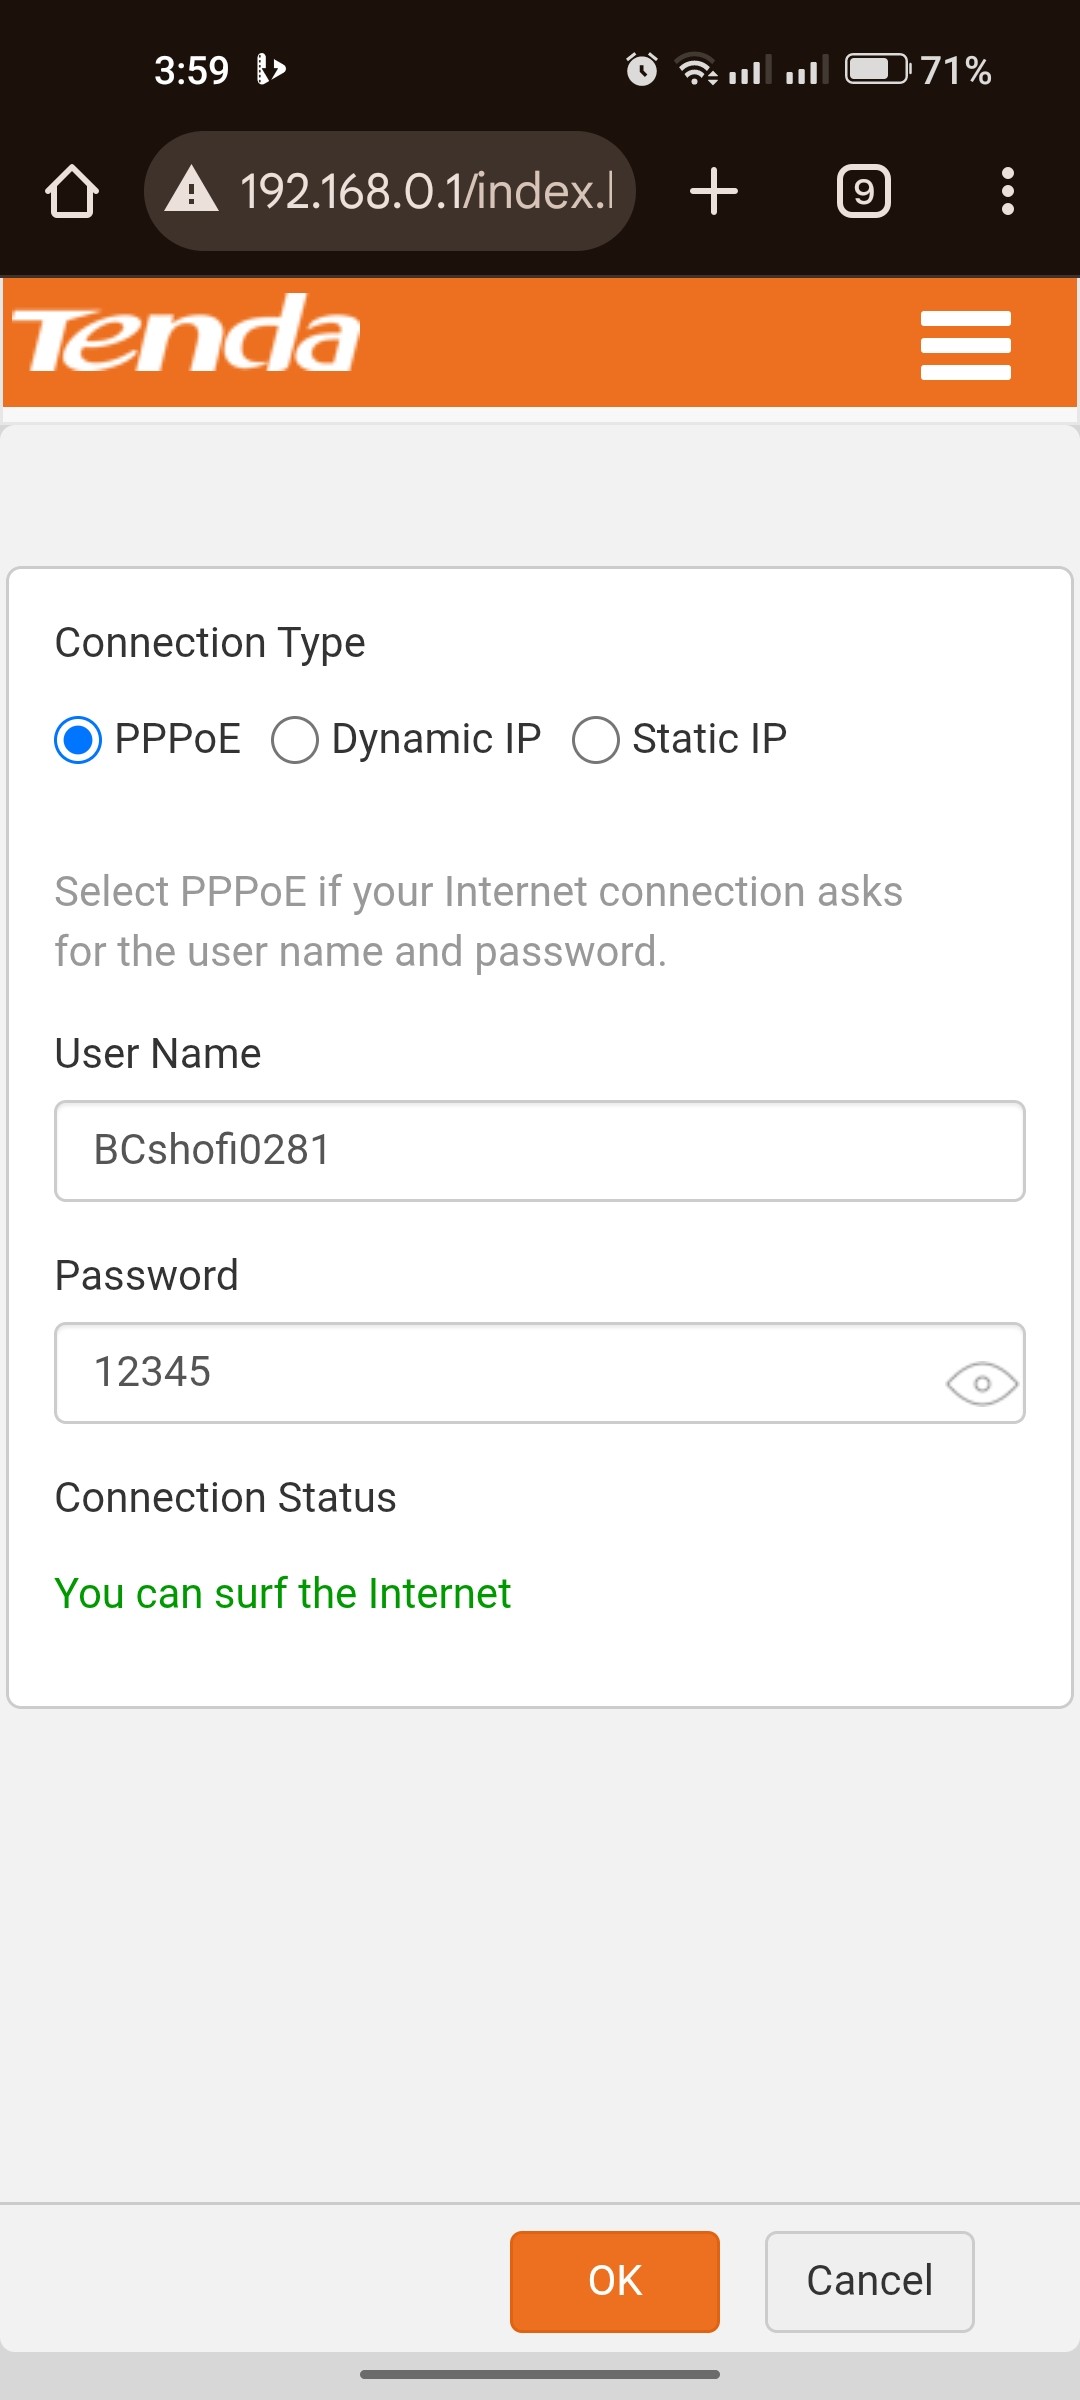This screenshot has width=1080, height=2400.
Task: Focus the User Name input field
Action: click(540, 1151)
